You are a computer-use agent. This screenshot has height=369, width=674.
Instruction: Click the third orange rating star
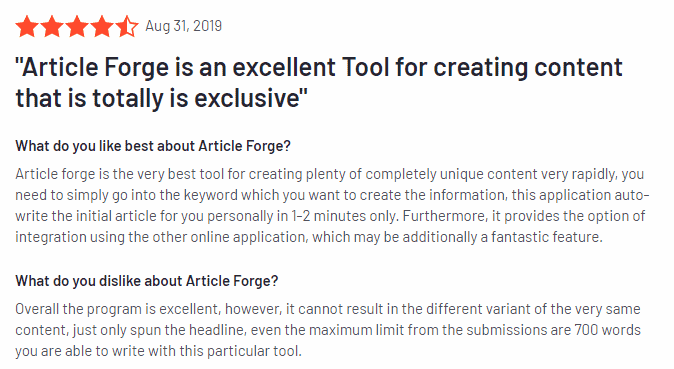77,26
